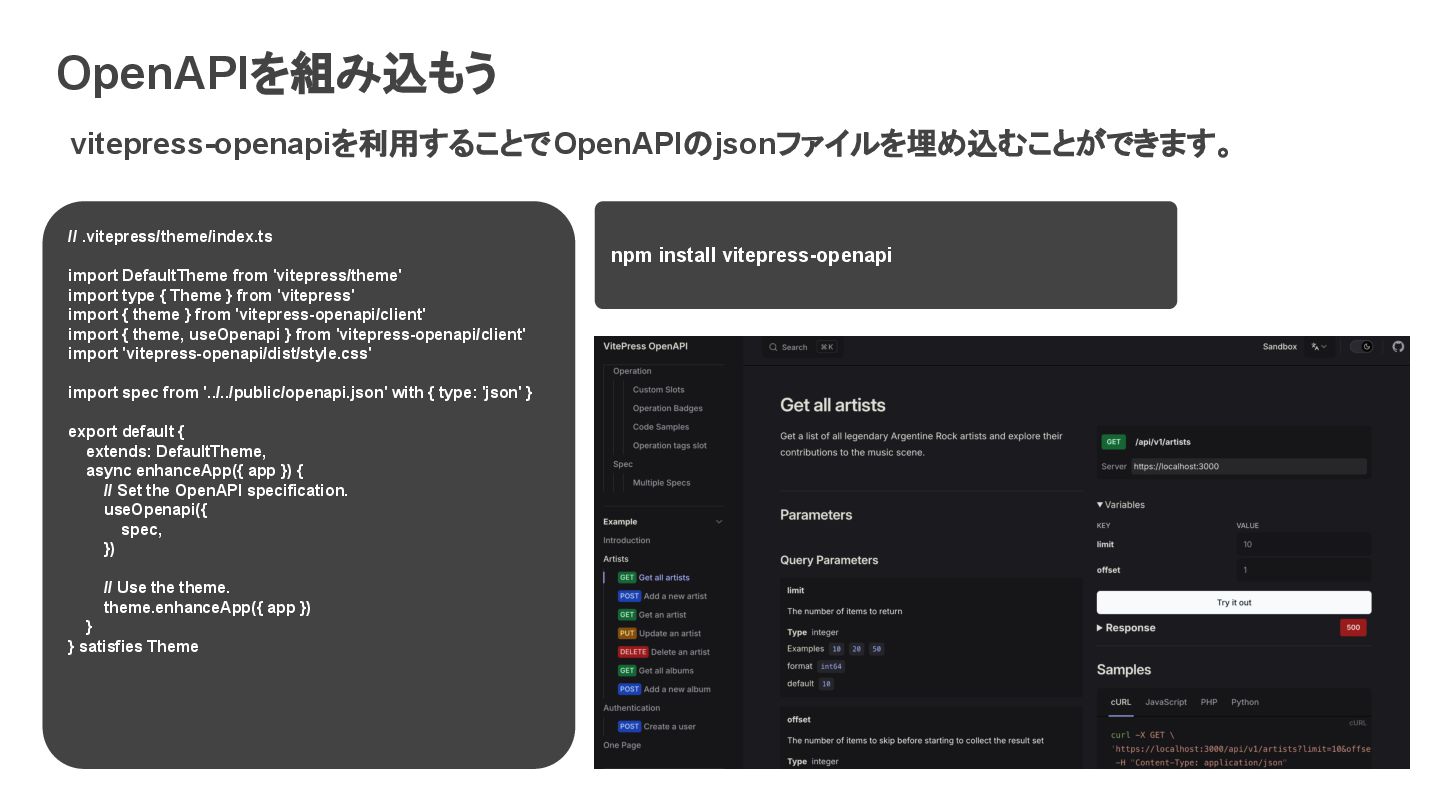Click the 'satisfies Theme' code line
The height and width of the screenshot is (810, 1440).
pos(133,646)
